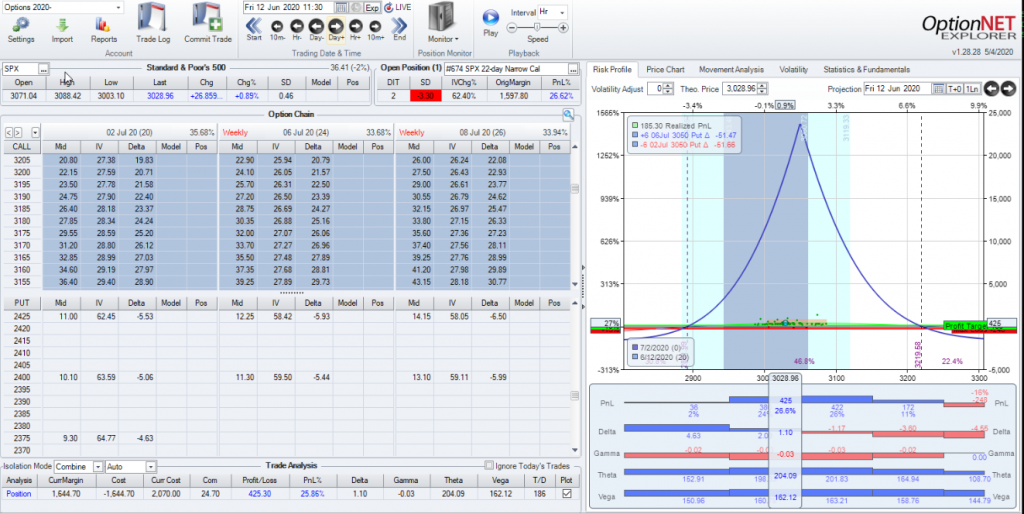
Task: Show previous expirations in option chain
Action: 9,132
